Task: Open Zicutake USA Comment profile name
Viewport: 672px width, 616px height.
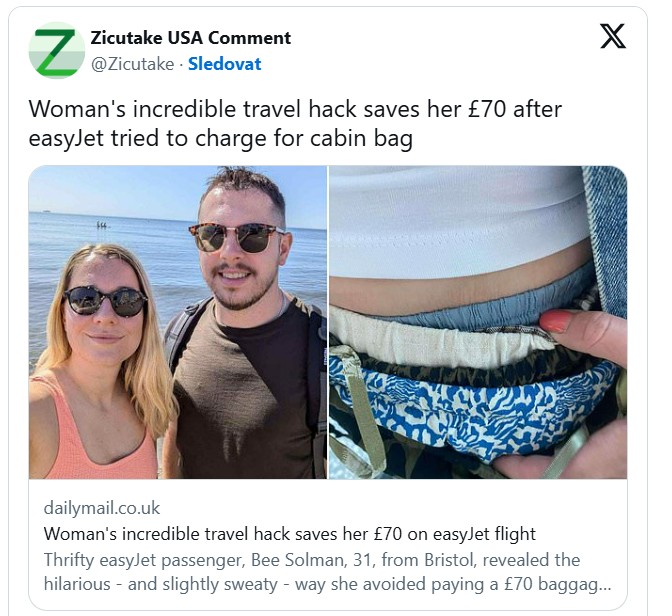Action: (x=191, y=38)
